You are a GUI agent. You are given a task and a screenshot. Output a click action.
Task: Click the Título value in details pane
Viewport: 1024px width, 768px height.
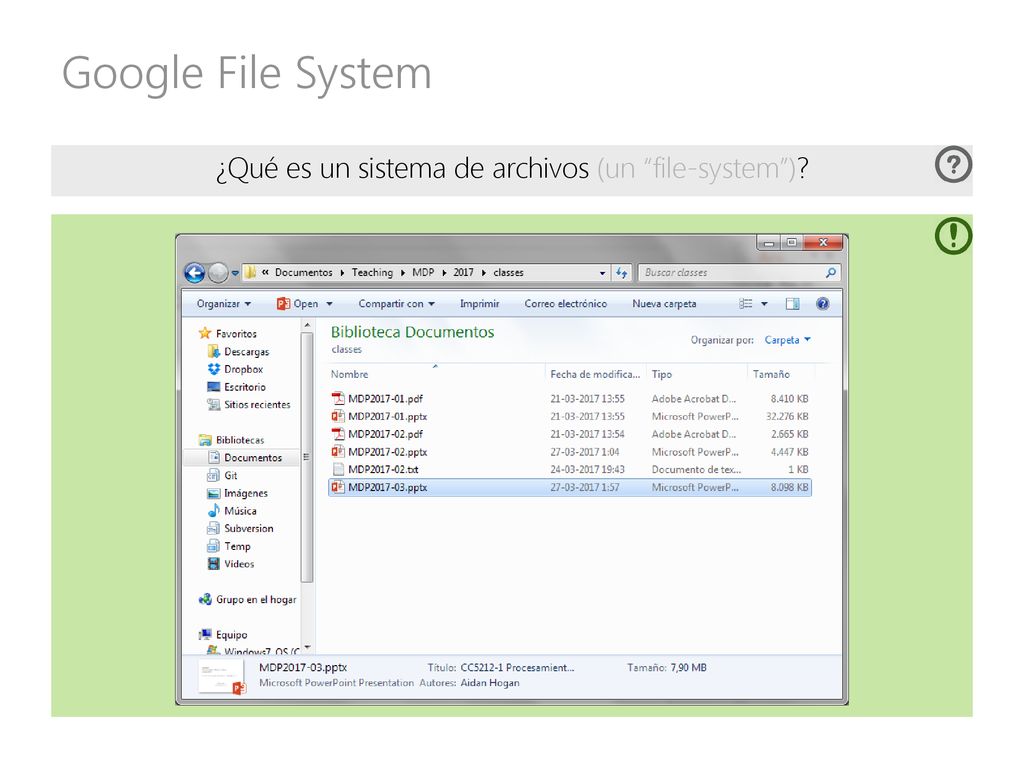click(x=517, y=667)
